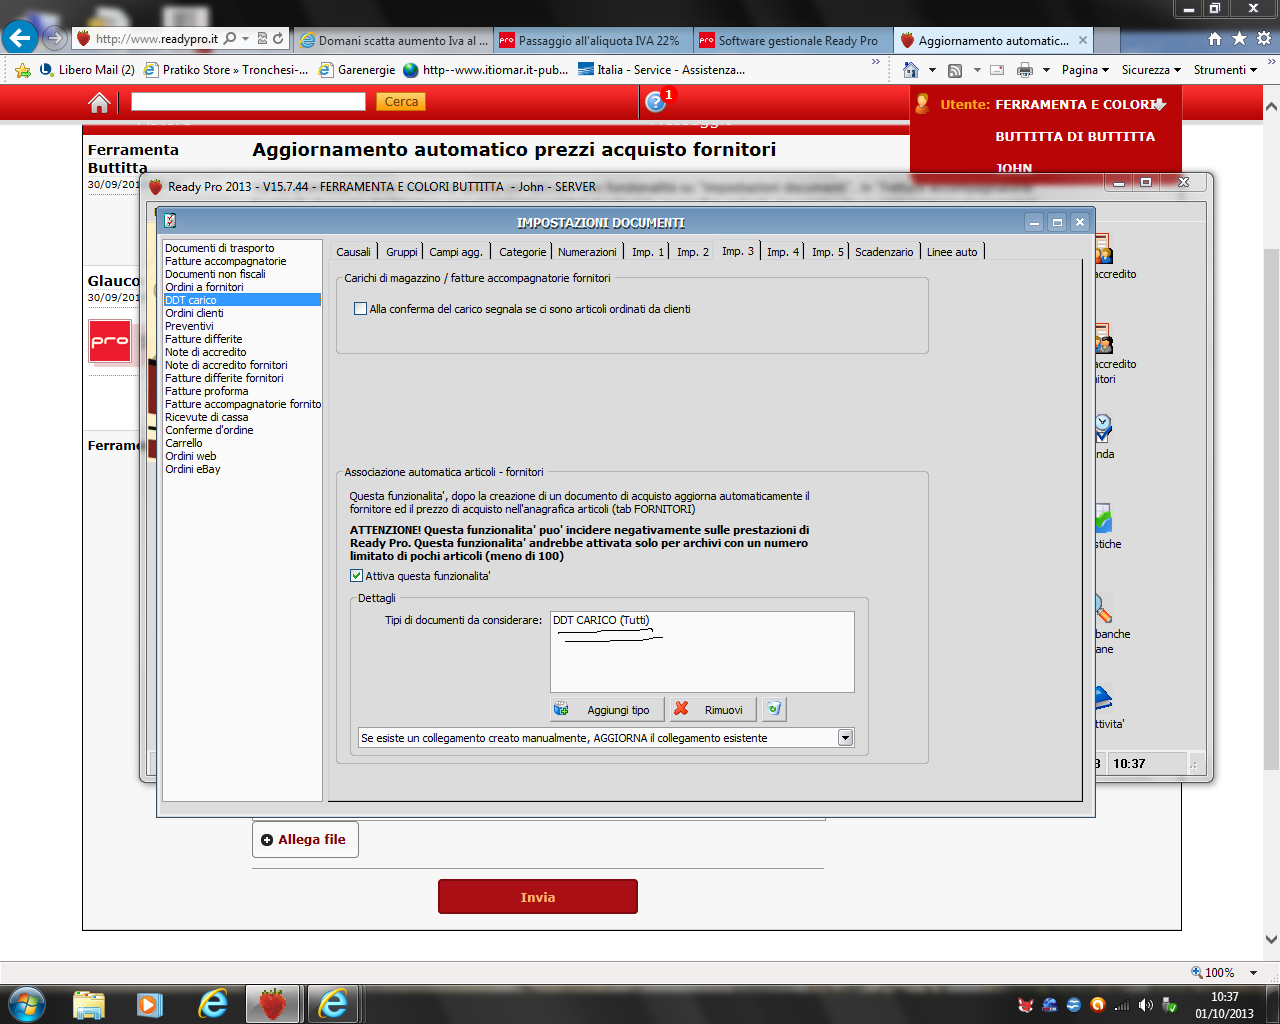Switch to 'Domani scatta aumento Iva' browser tab
This screenshot has width=1280, height=1024.
[394, 41]
